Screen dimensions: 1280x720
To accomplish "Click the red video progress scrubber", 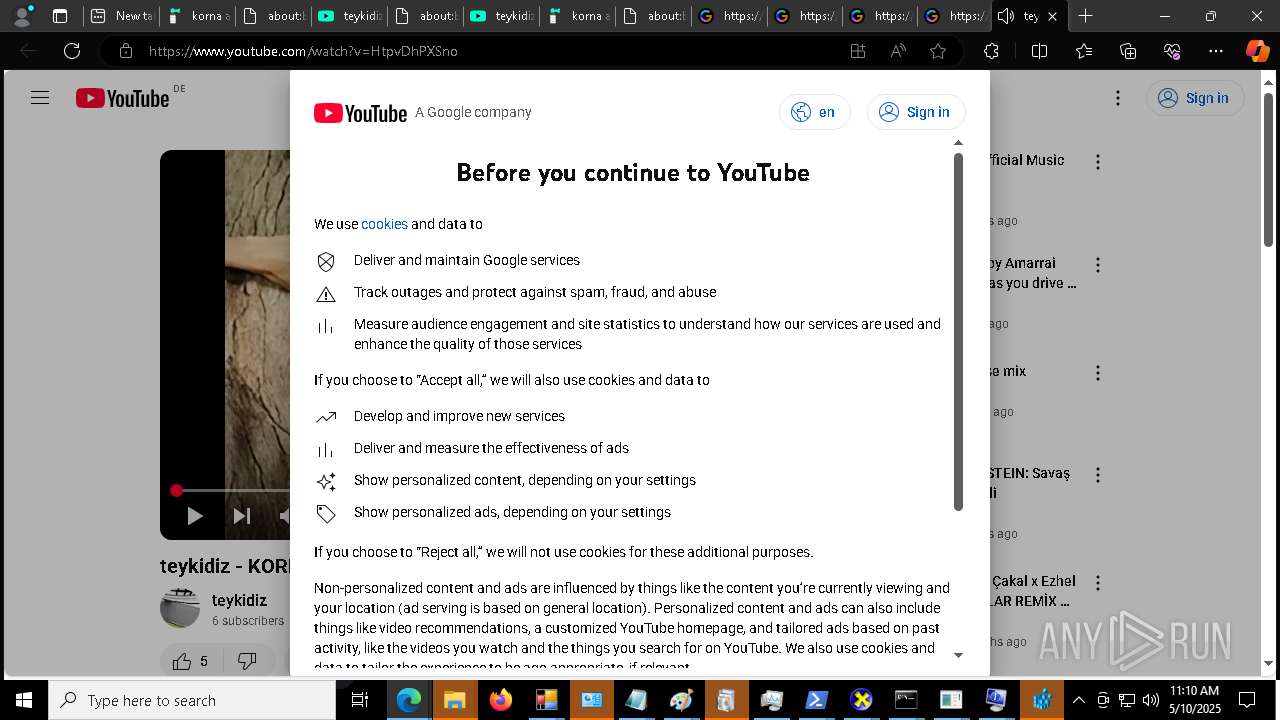I will (176, 490).
